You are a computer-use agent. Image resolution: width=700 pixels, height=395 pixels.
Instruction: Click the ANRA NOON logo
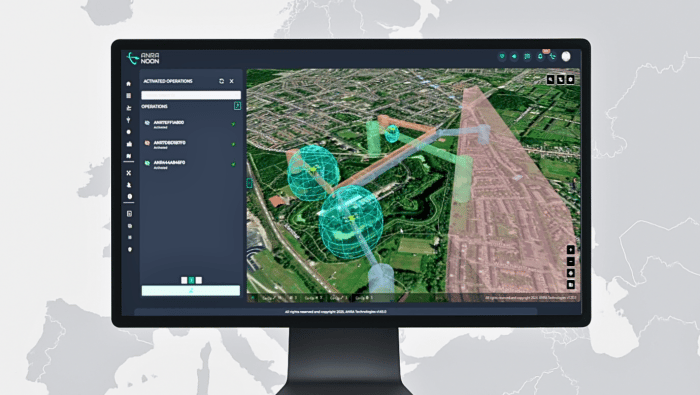click(143, 58)
